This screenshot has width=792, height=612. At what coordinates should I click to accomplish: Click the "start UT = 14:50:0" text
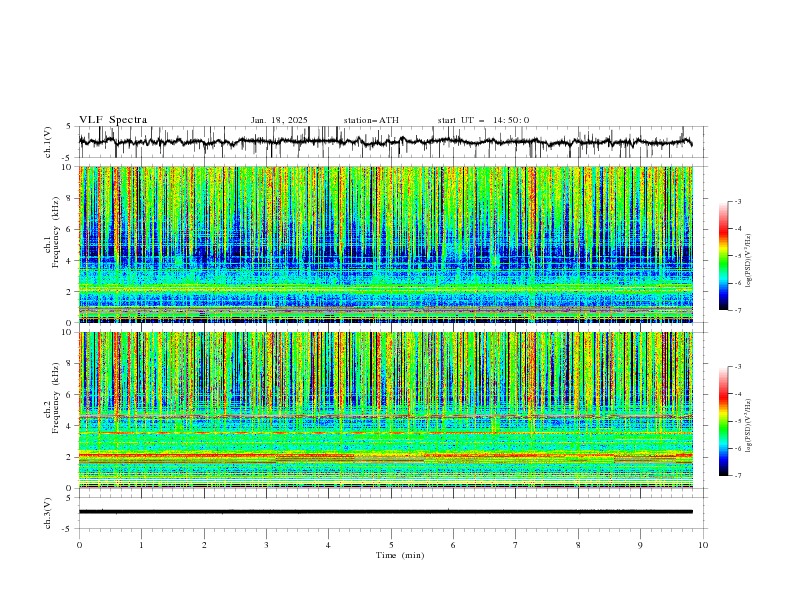tap(483, 120)
